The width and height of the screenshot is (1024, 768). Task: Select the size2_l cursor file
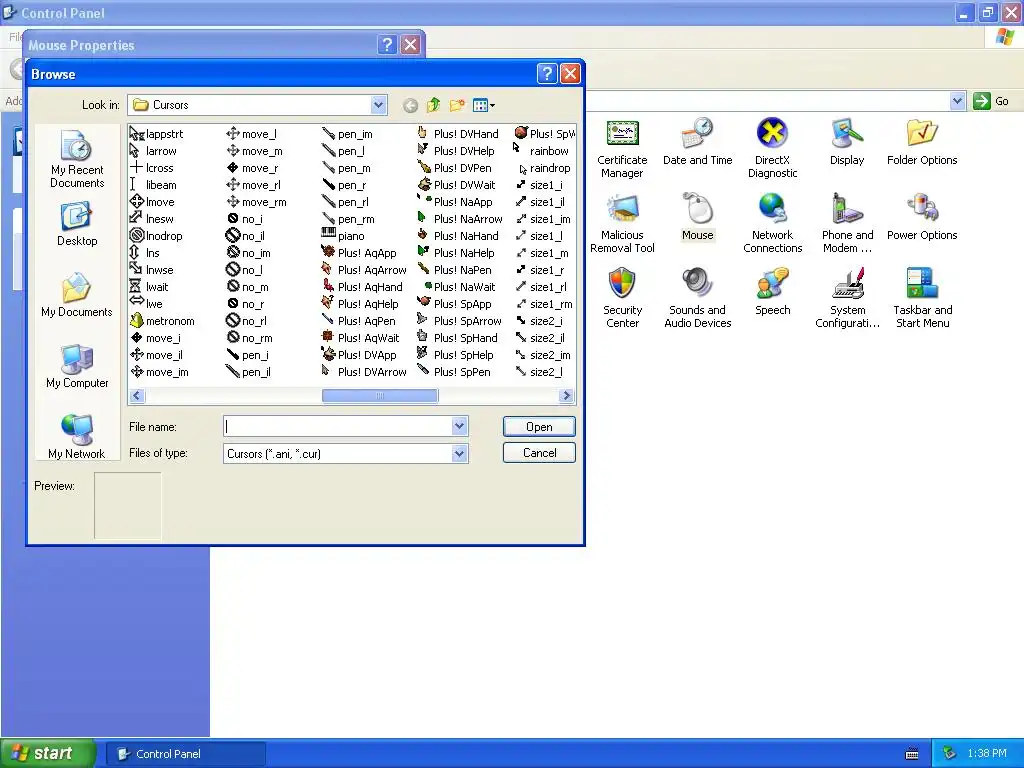pos(538,372)
